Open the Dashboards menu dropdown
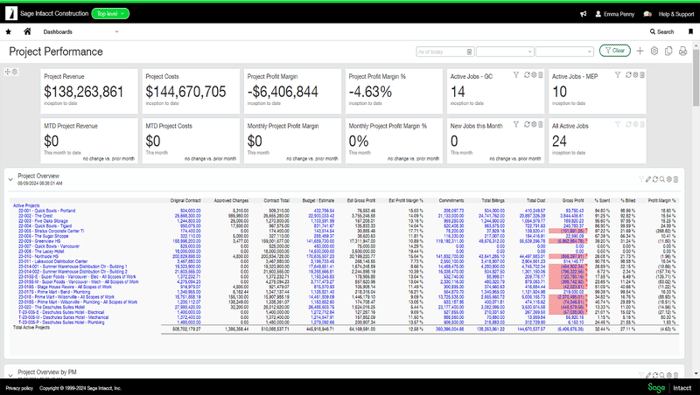 tap(80, 32)
